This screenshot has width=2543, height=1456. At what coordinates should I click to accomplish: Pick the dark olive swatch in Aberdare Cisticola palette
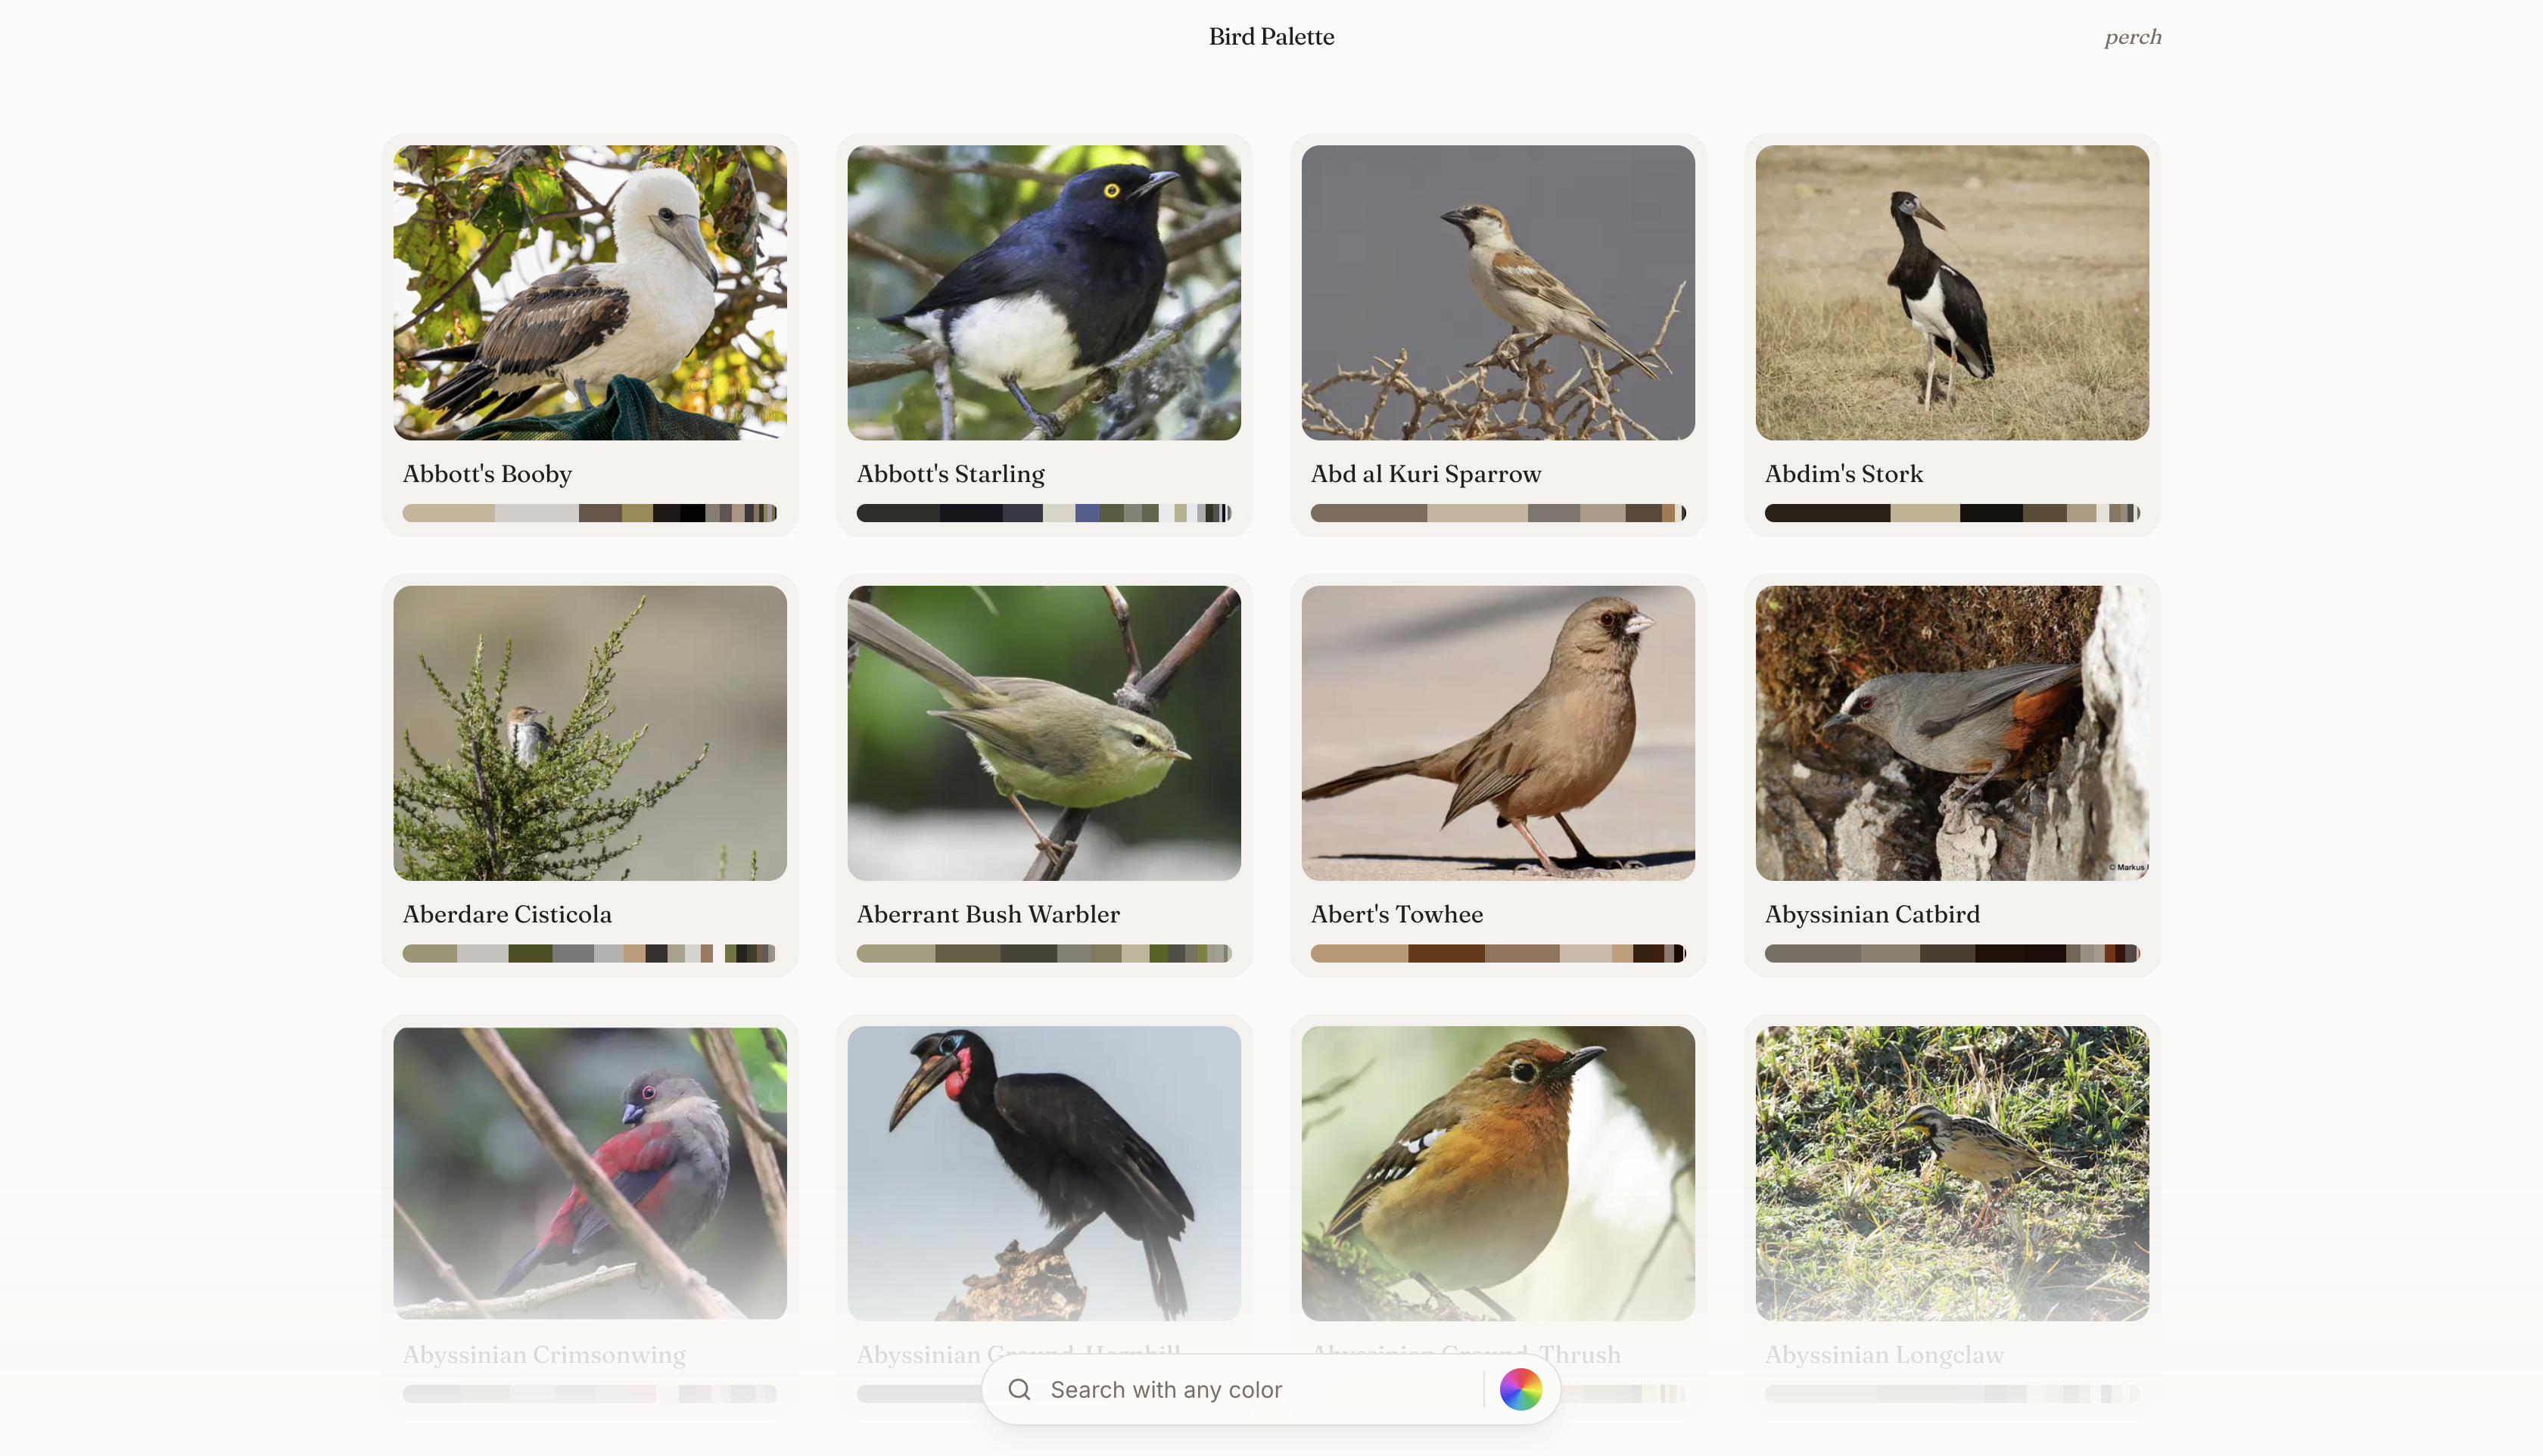[x=530, y=954]
